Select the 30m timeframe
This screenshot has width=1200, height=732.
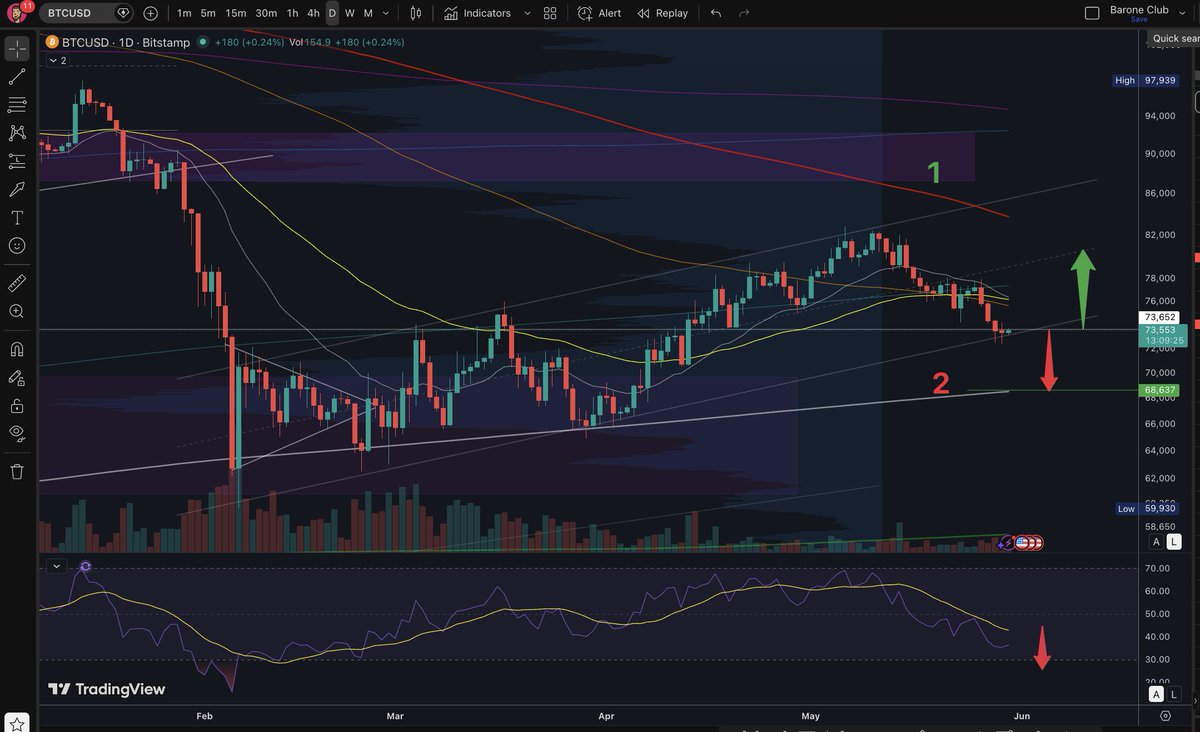pos(266,13)
